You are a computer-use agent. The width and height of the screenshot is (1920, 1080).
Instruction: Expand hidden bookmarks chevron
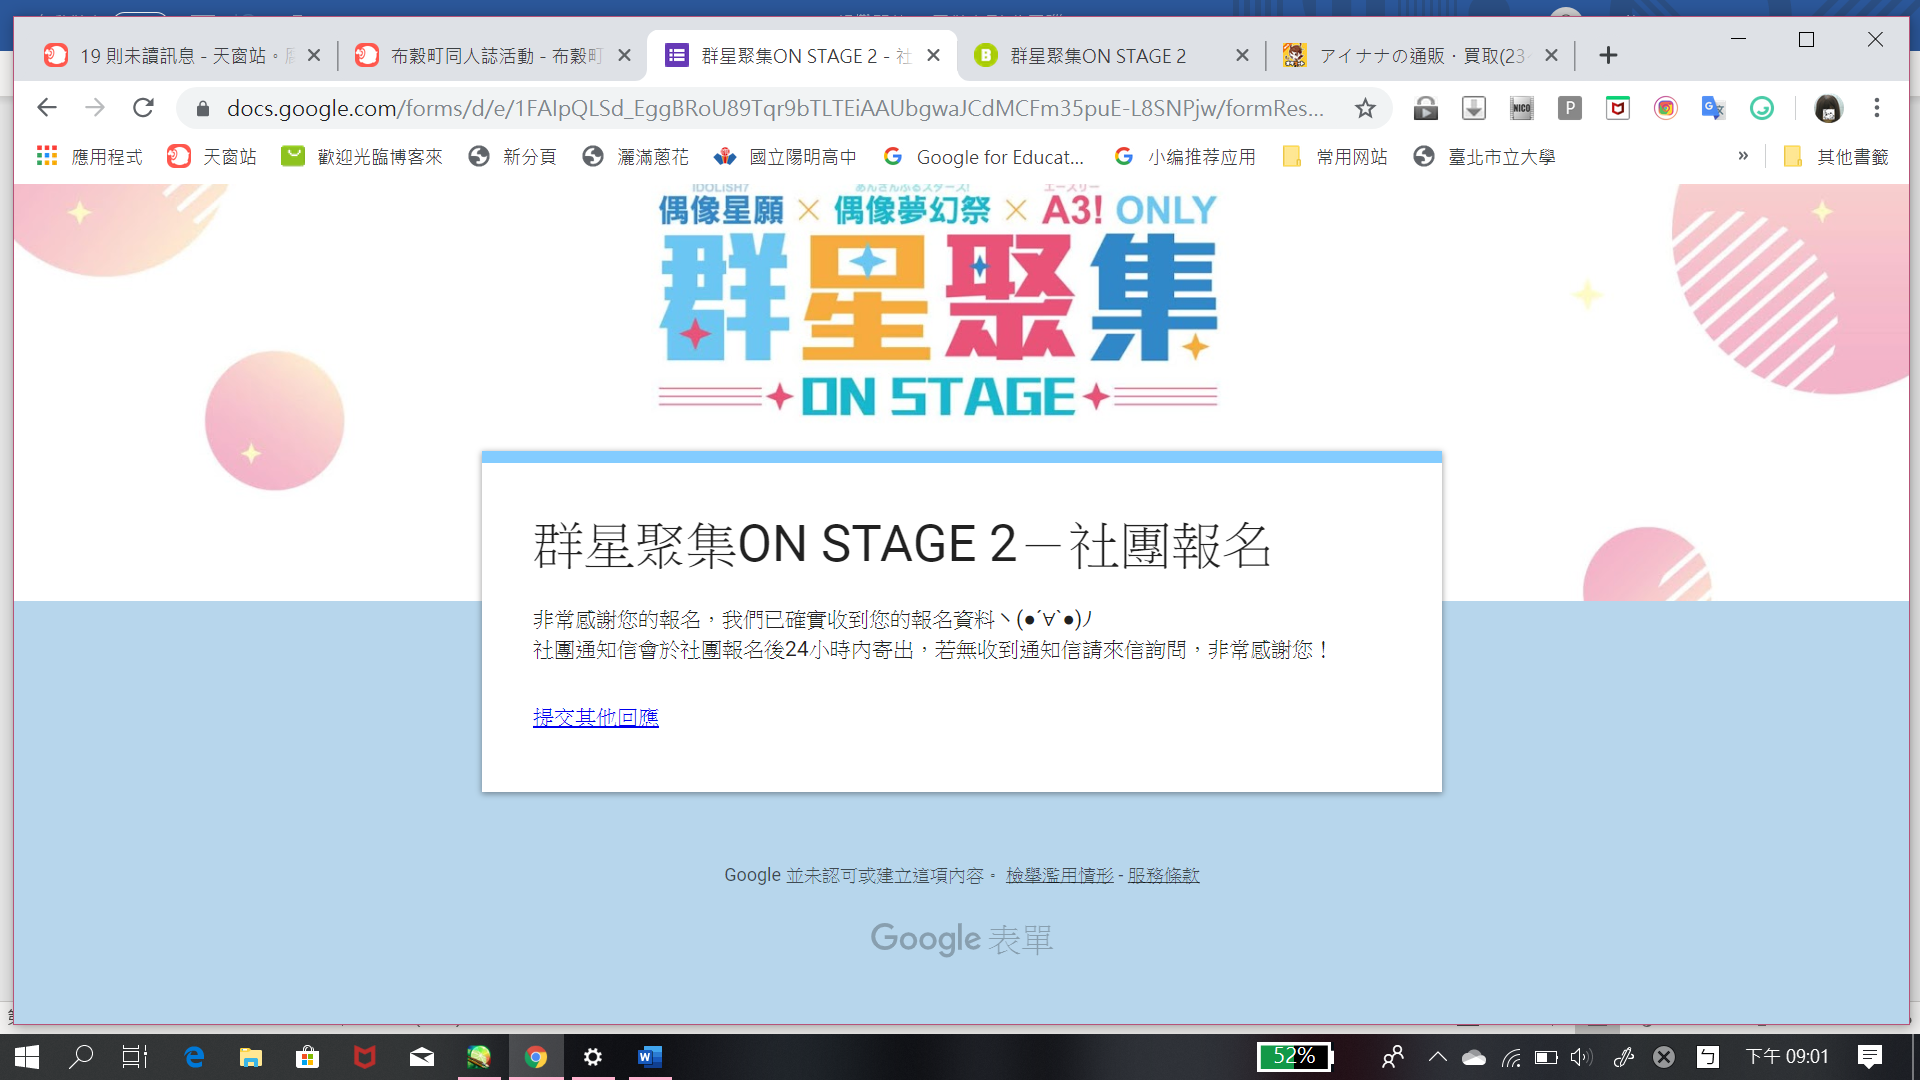click(x=1743, y=156)
